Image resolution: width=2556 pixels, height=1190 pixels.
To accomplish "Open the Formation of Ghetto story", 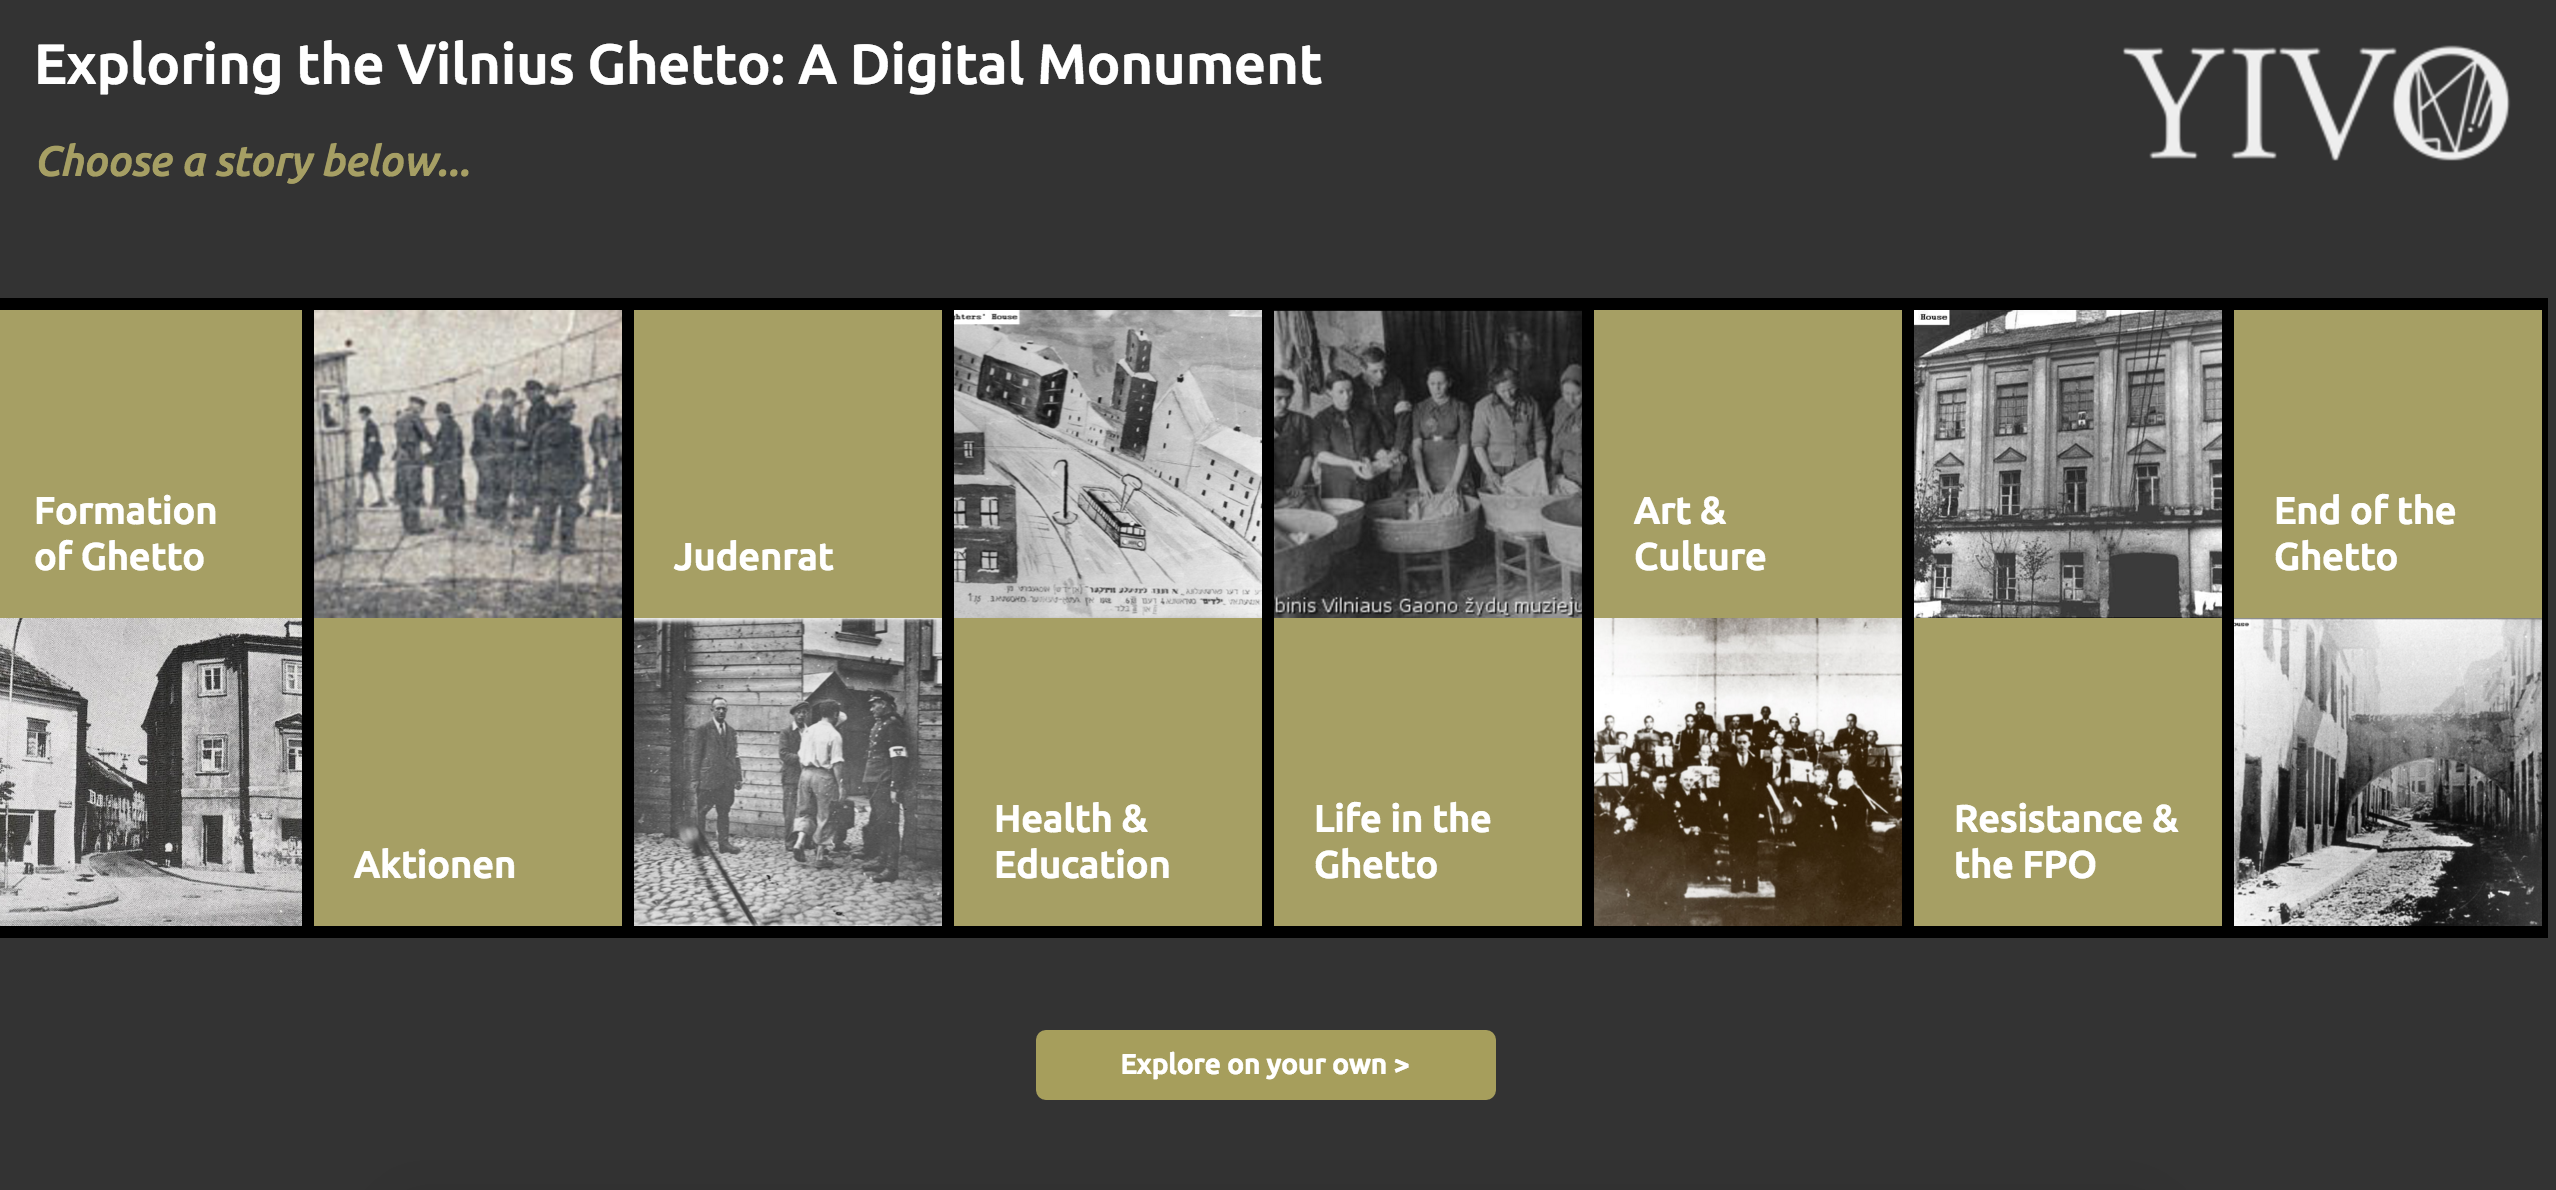I will (150, 464).
